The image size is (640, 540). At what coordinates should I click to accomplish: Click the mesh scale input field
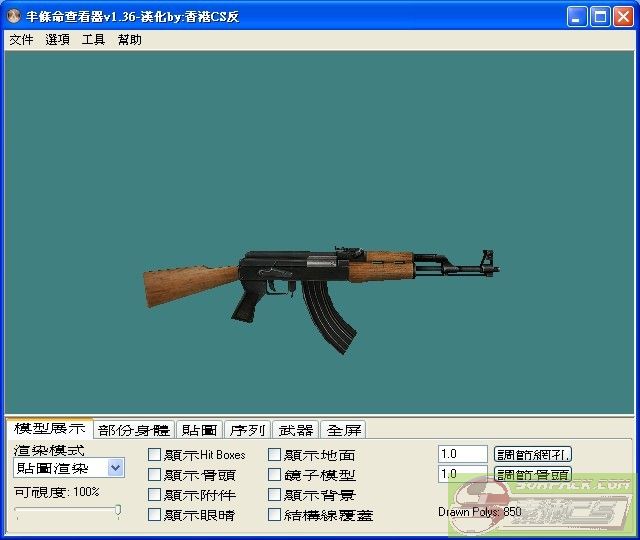(x=462, y=454)
